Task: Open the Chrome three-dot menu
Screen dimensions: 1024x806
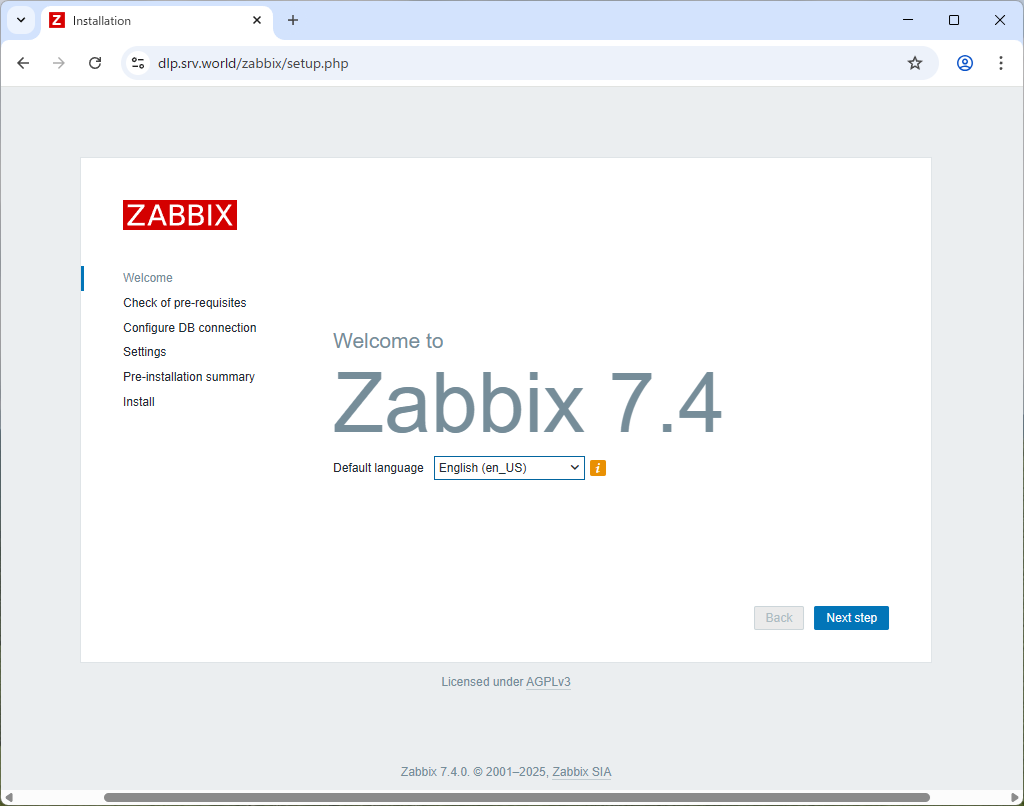Action: (x=1001, y=62)
